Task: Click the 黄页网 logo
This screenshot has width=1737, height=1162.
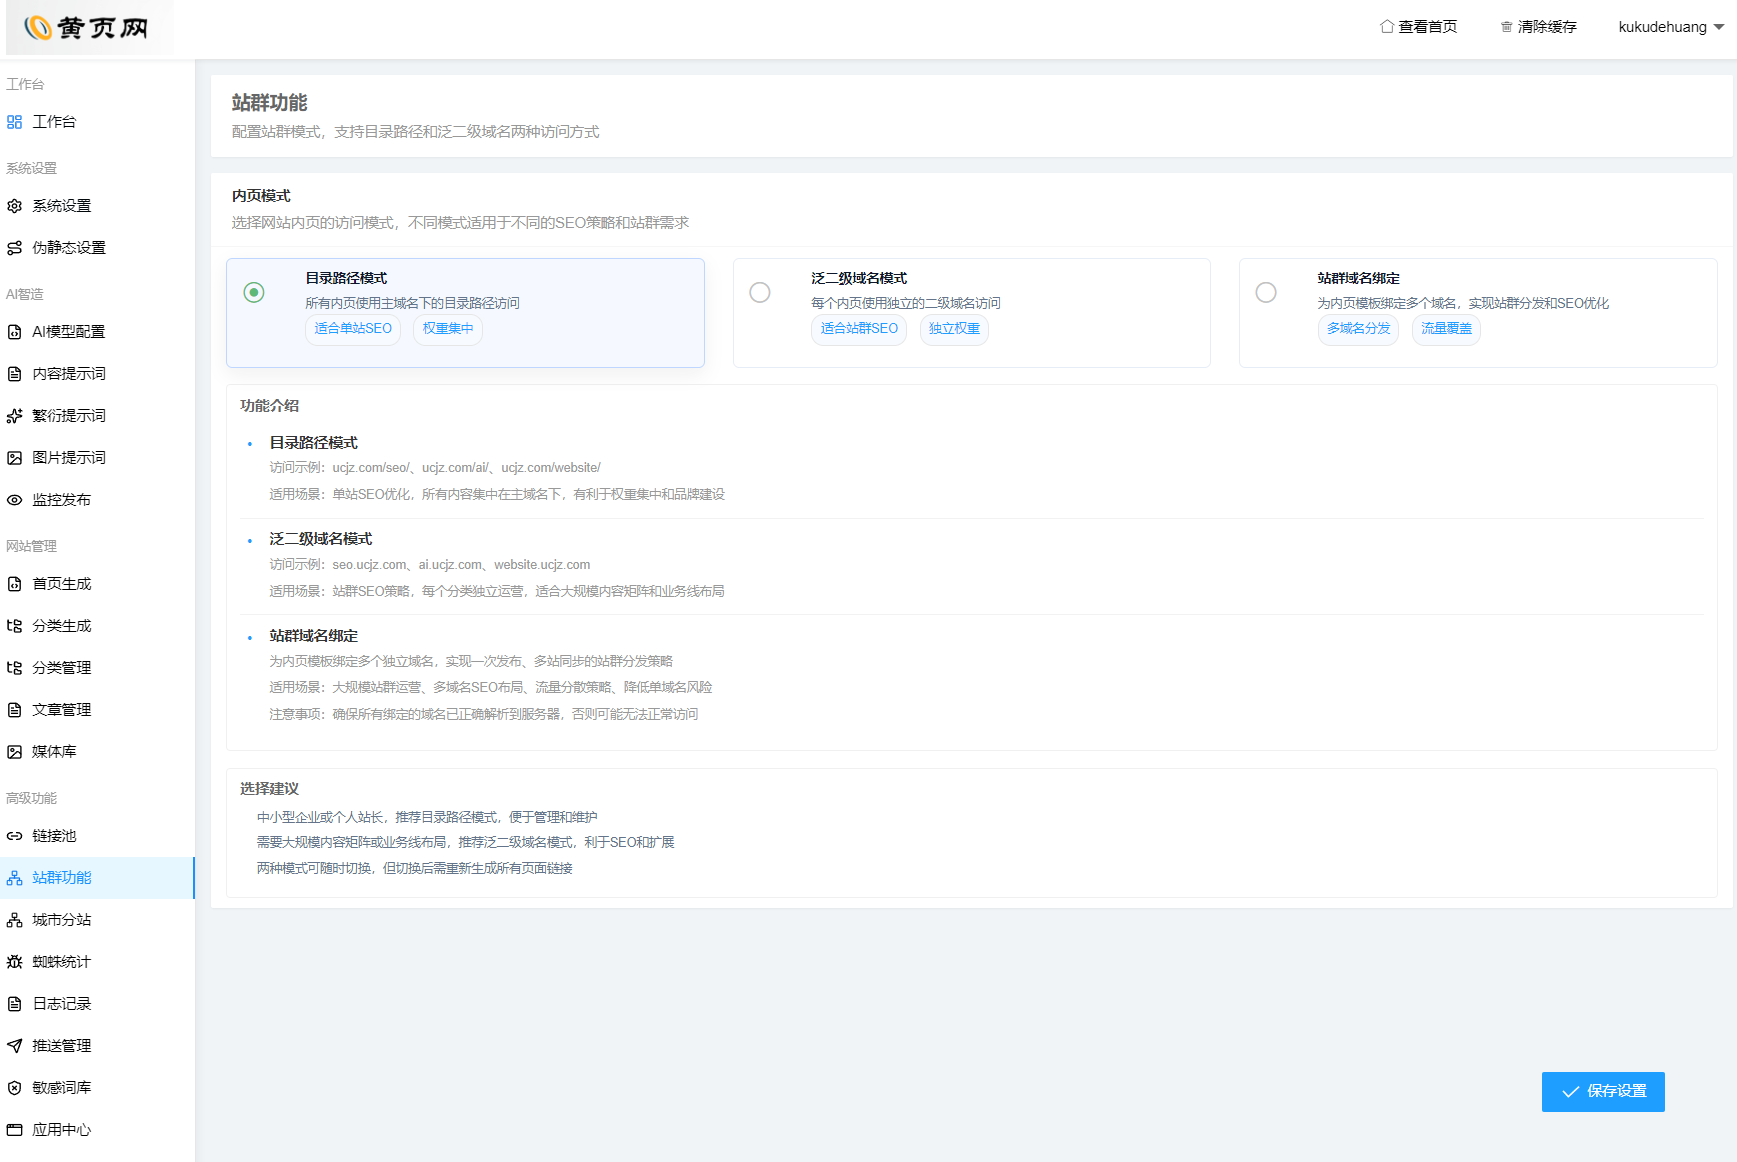Action: point(88,27)
